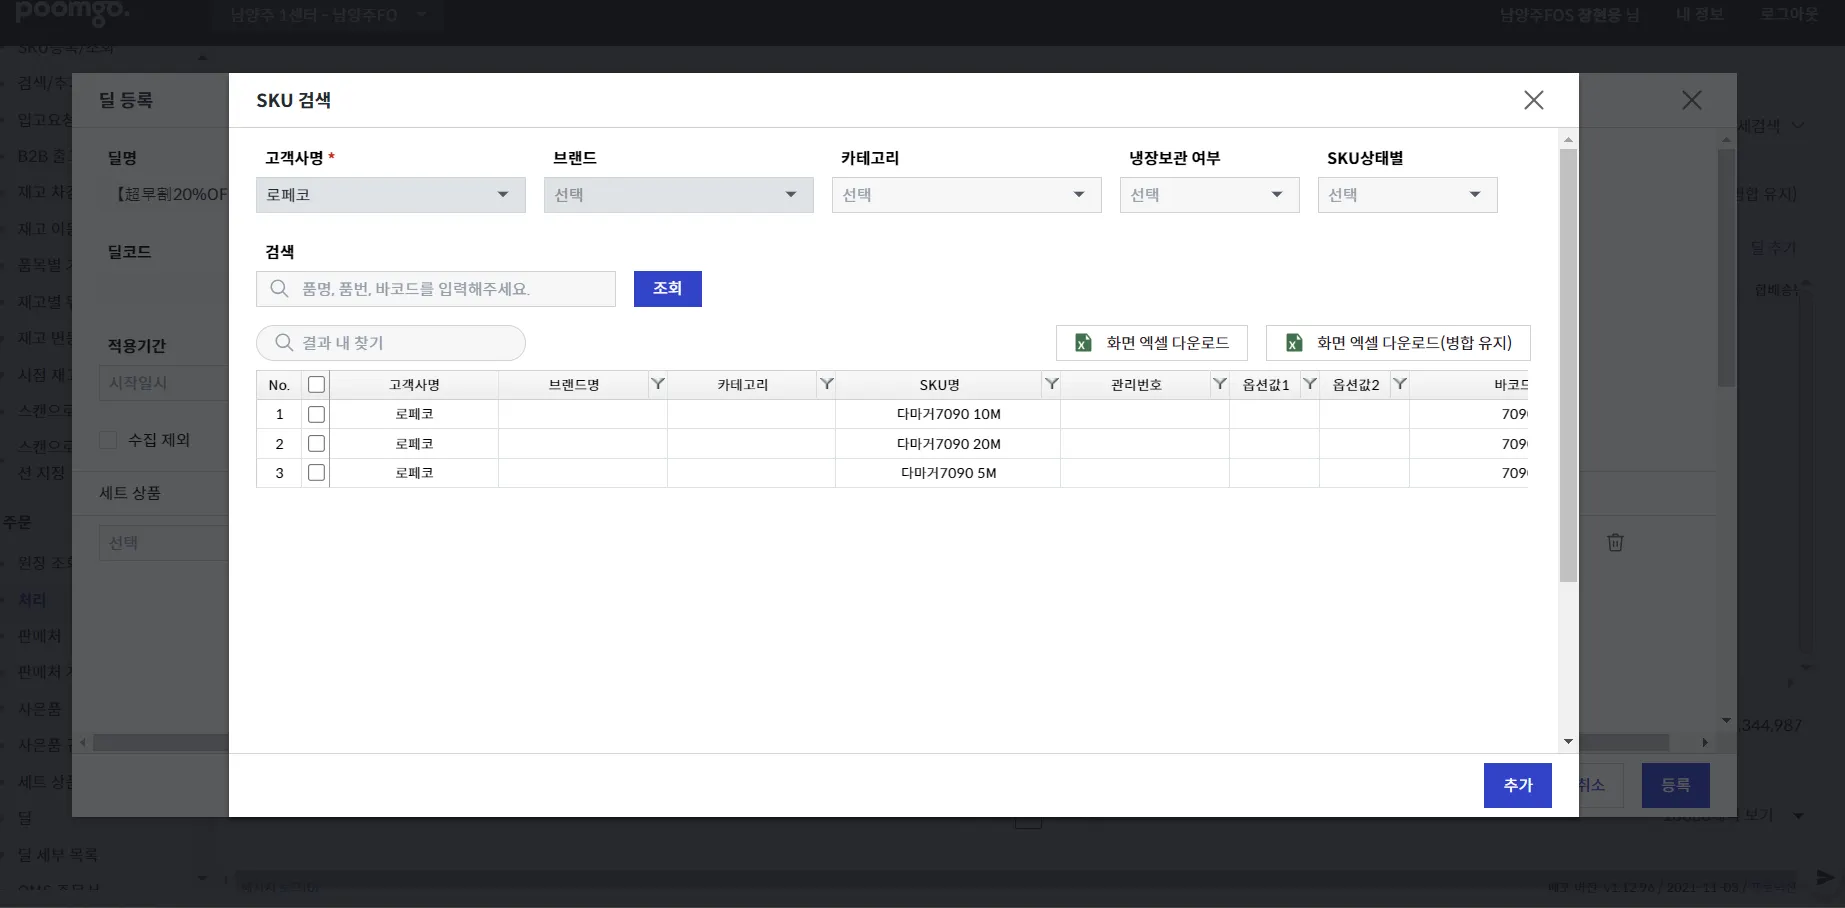Open filter icon on 카테고리 column
The height and width of the screenshot is (908, 1845).
[827, 384]
